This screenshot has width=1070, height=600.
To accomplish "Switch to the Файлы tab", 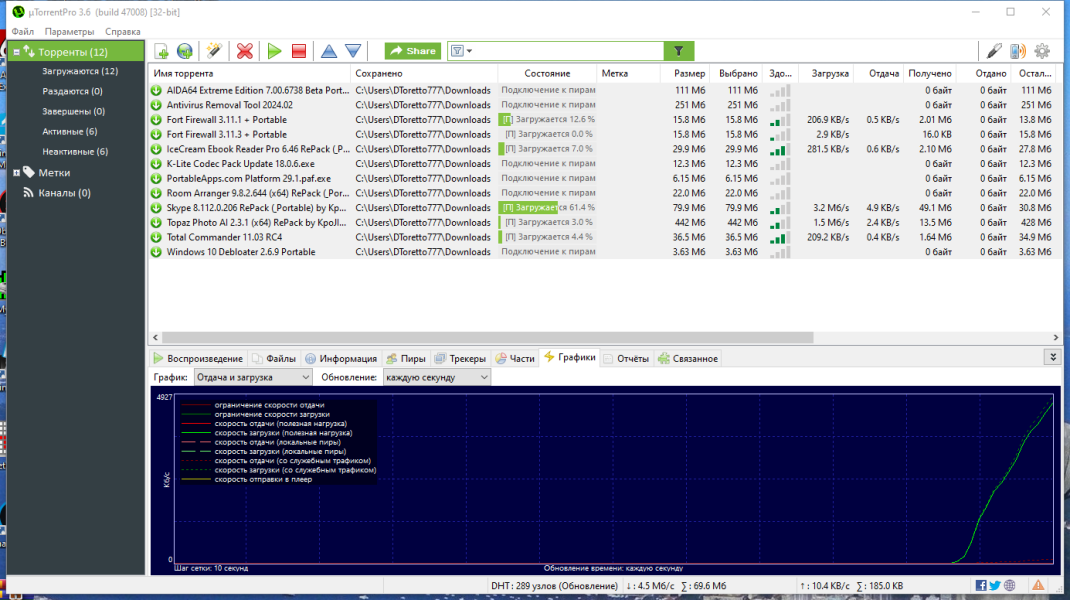I will pyautogui.click(x=274, y=358).
